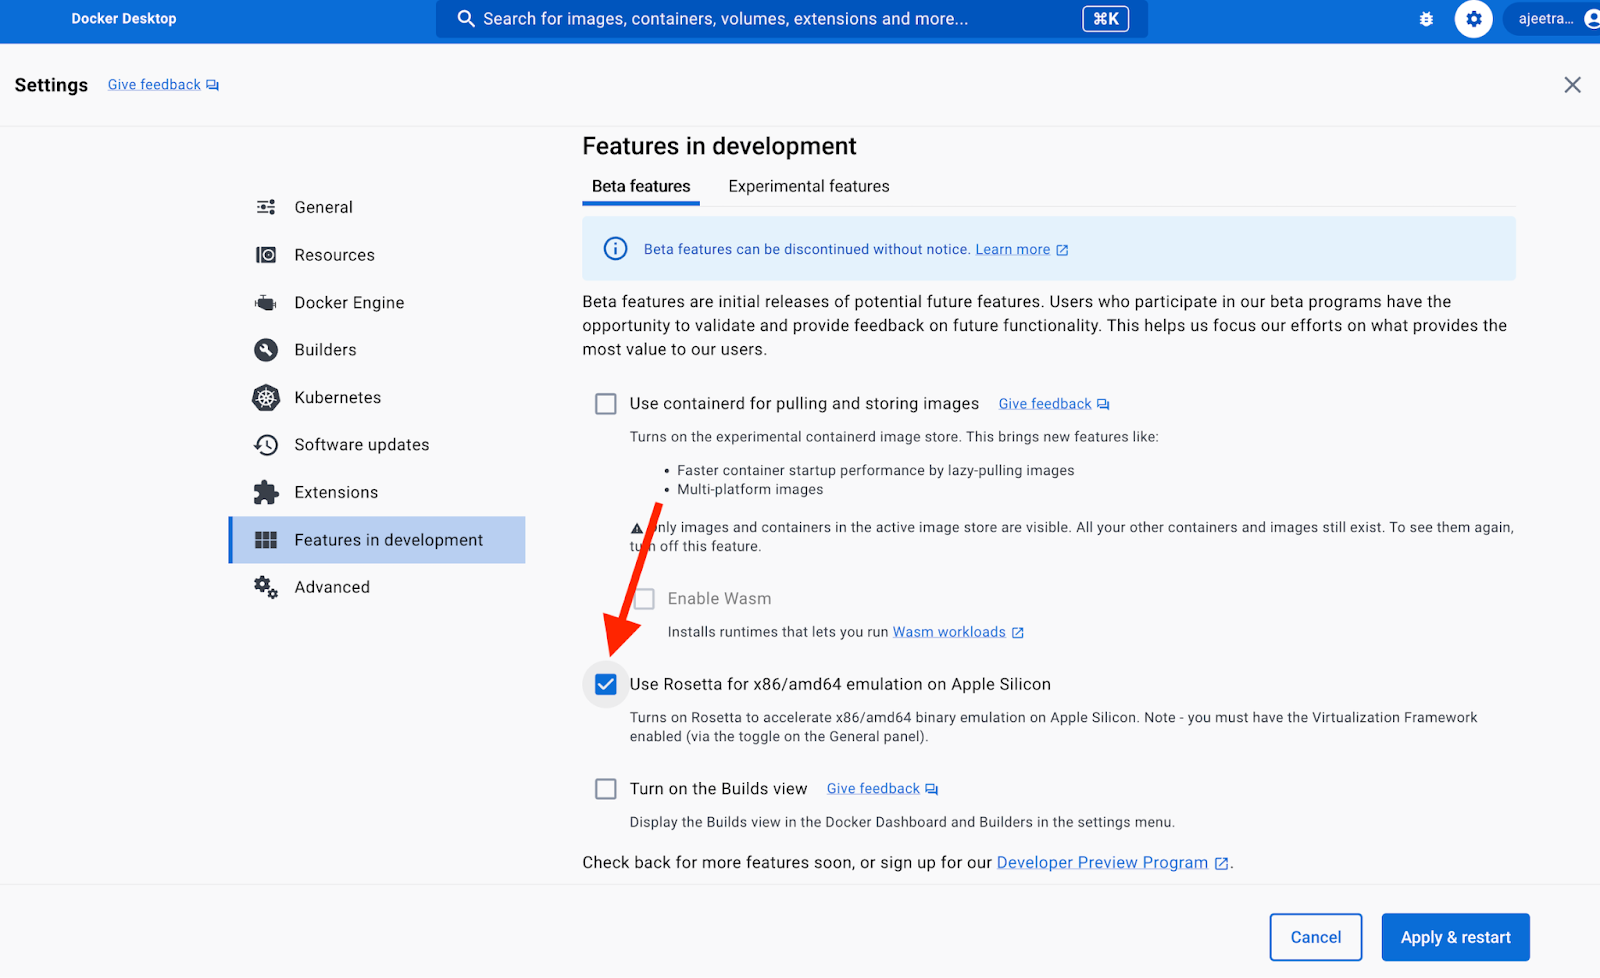Image resolution: width=1600 pixels, height=978 pixels.
Task: Uncheck Use Rosetta for x86/amd64 emulation
Action: pyautogui.click(x=606, y=685)
